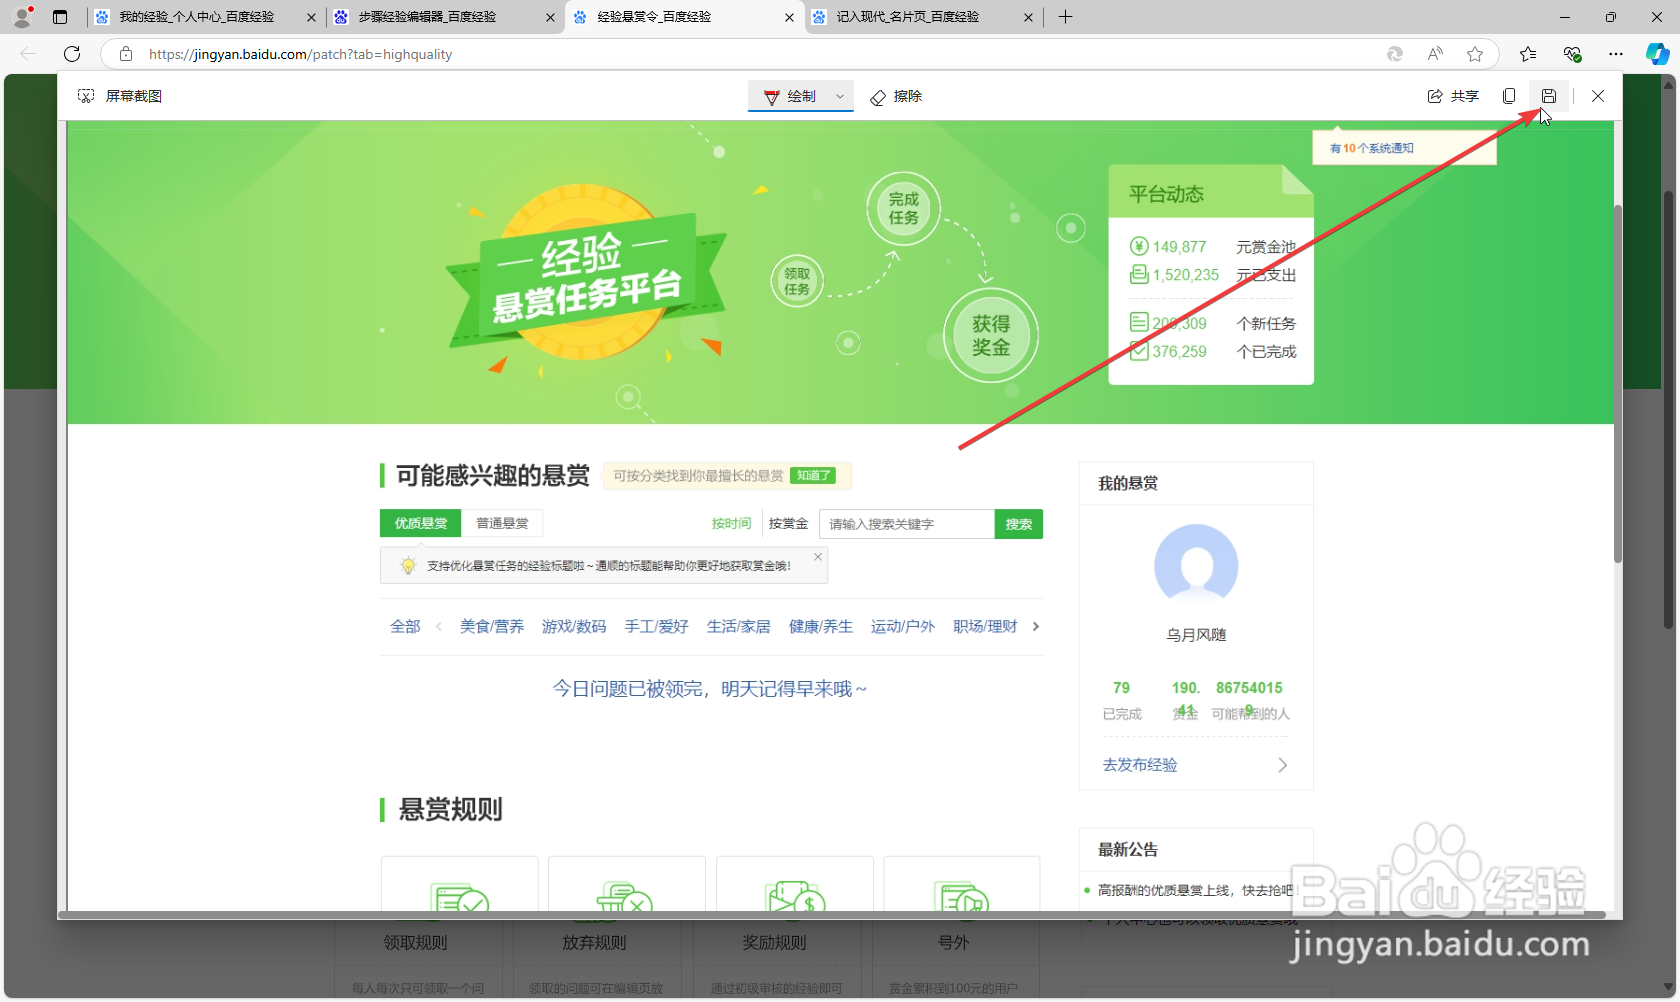
Task: View site information lock icon
Action: pyautogui.click(x=126, y=54)
